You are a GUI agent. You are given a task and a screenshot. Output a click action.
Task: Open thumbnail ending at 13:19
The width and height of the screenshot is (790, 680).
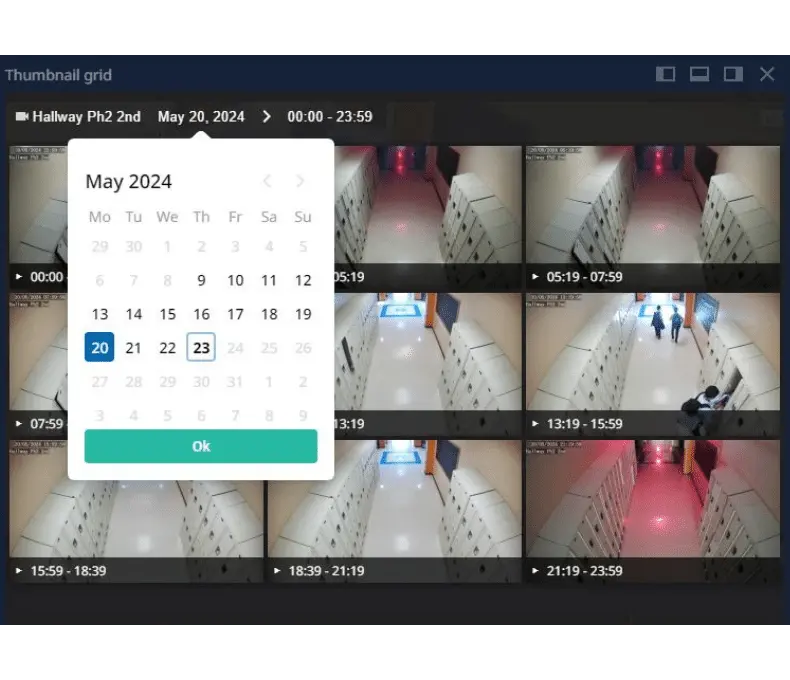(428, 364)
